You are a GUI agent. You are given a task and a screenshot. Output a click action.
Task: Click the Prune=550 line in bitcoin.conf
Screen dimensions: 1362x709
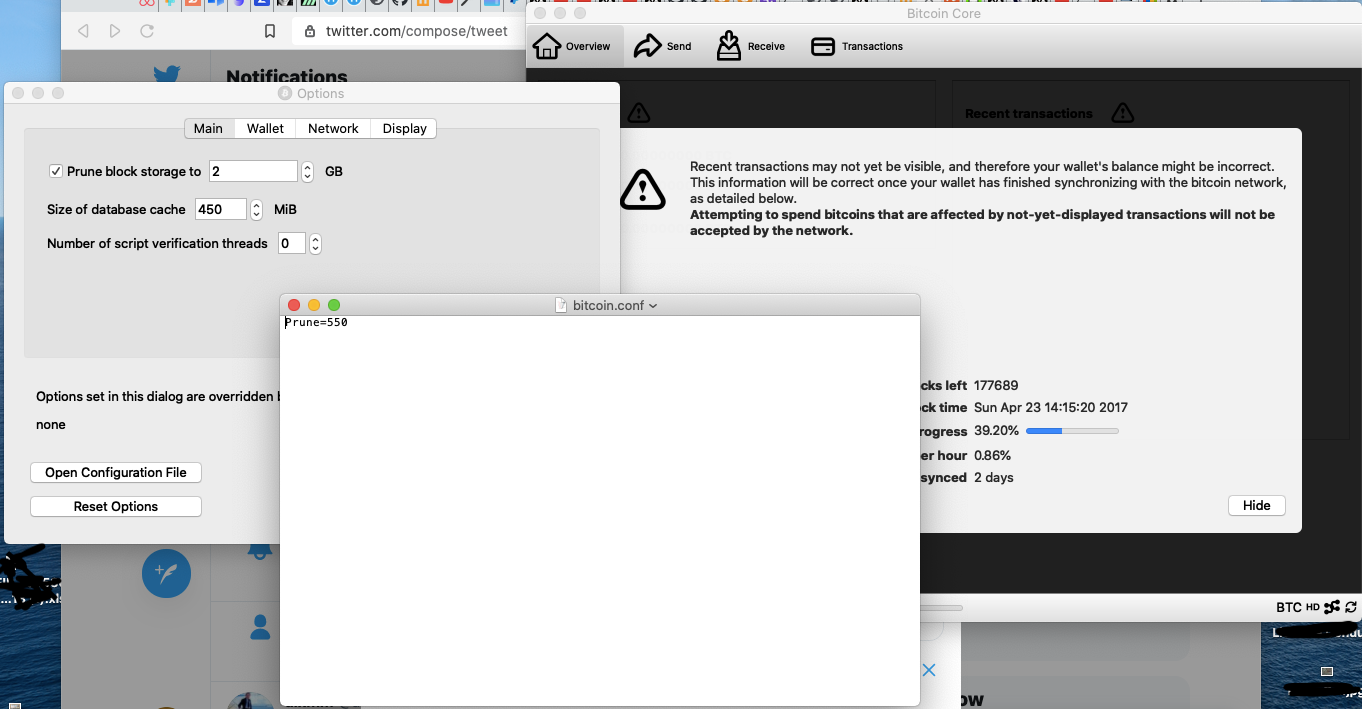[316, 323]
